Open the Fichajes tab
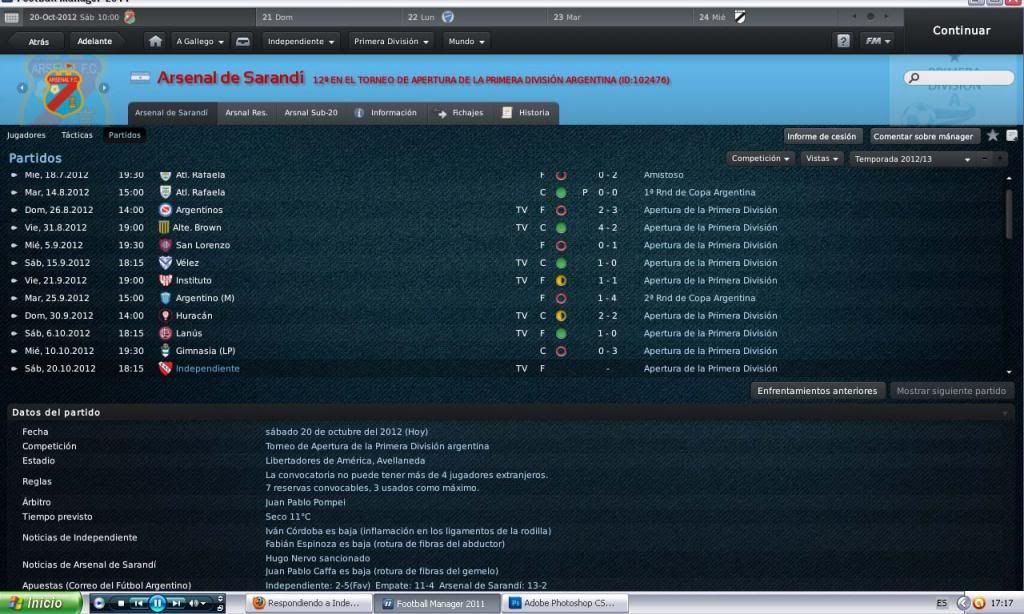This screenshot has width=1024, height=614. [x=460, y=113]
